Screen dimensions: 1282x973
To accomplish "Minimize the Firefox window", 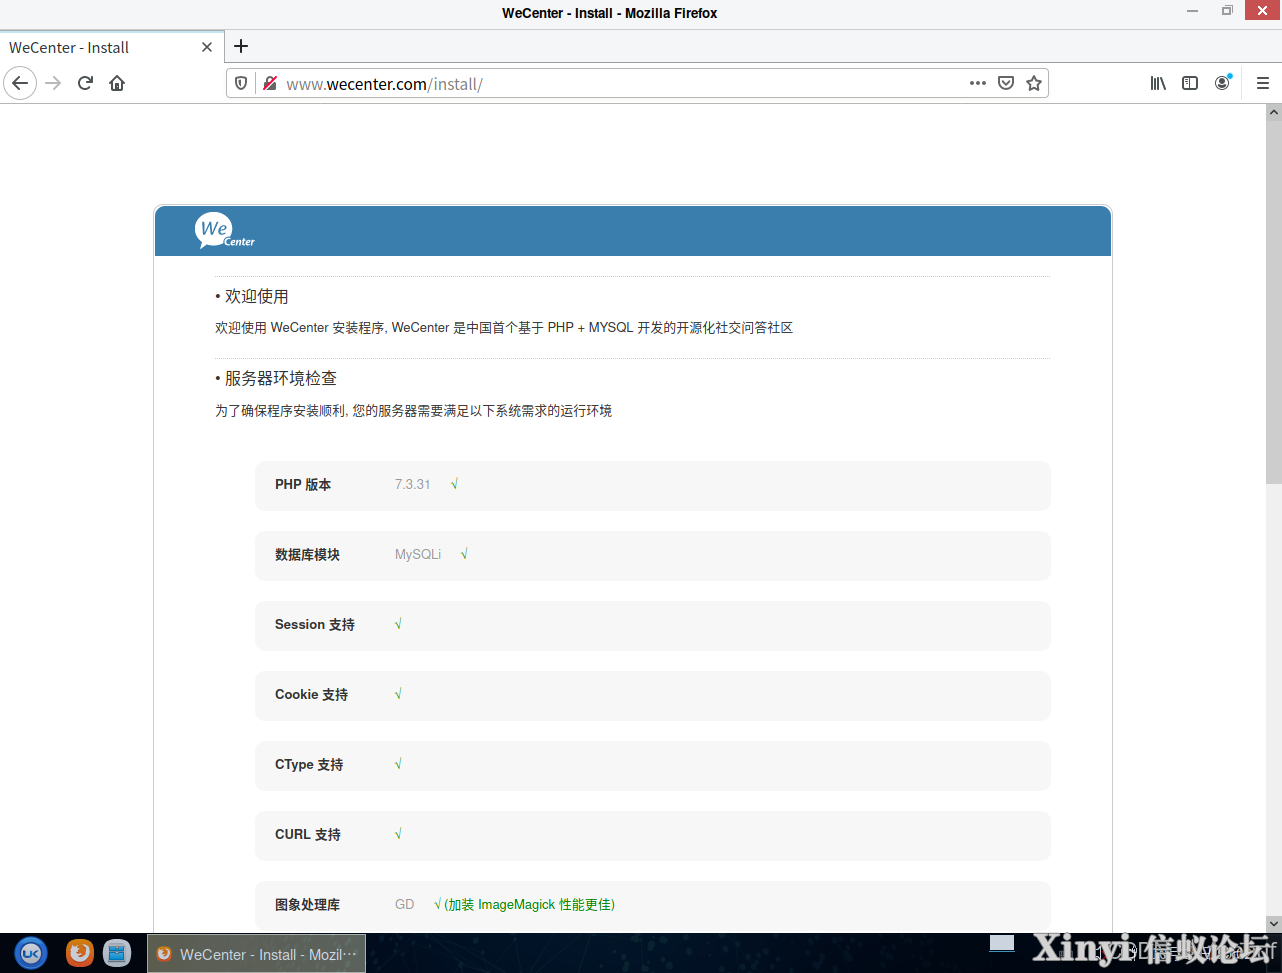I will coord(1192,11).
